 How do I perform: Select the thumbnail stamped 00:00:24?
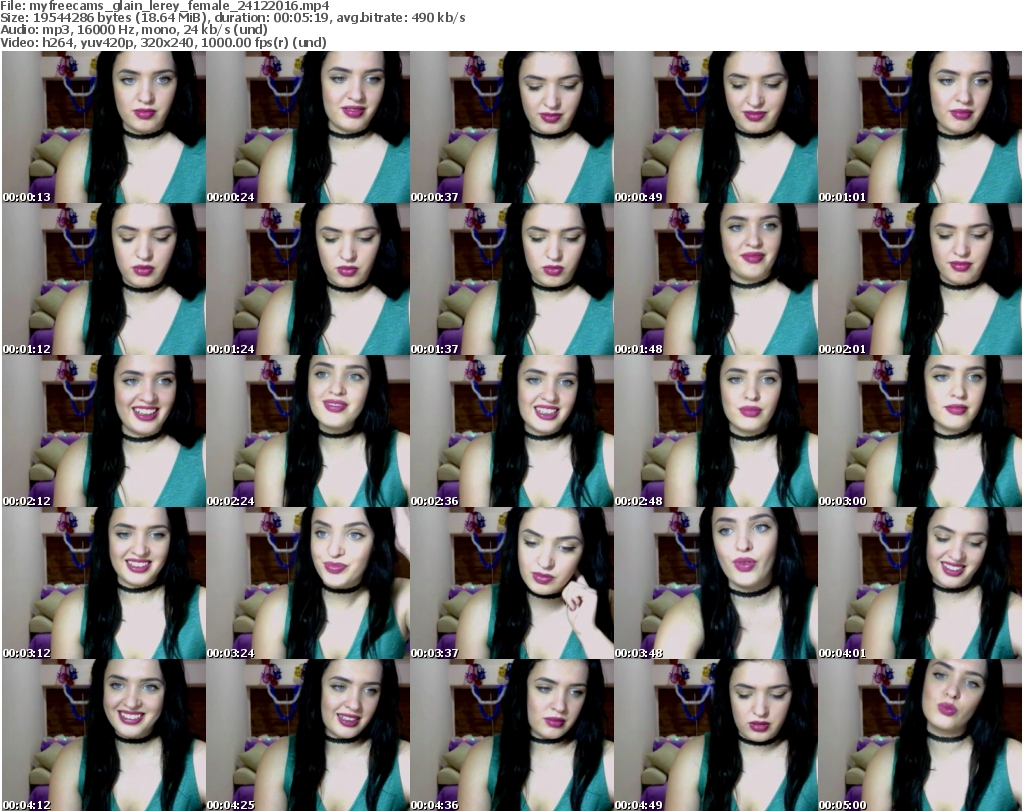click(308, 127)
